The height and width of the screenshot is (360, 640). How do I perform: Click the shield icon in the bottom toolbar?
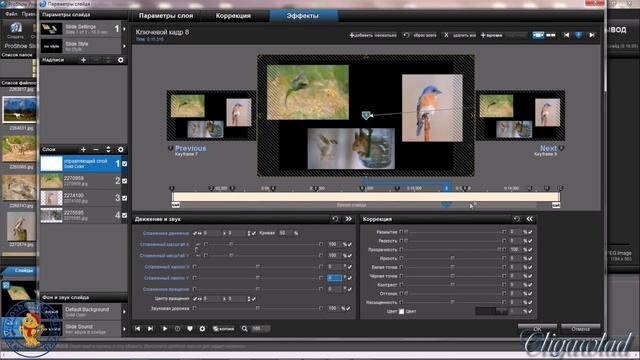pyautogui.click(x=190, y=329)
